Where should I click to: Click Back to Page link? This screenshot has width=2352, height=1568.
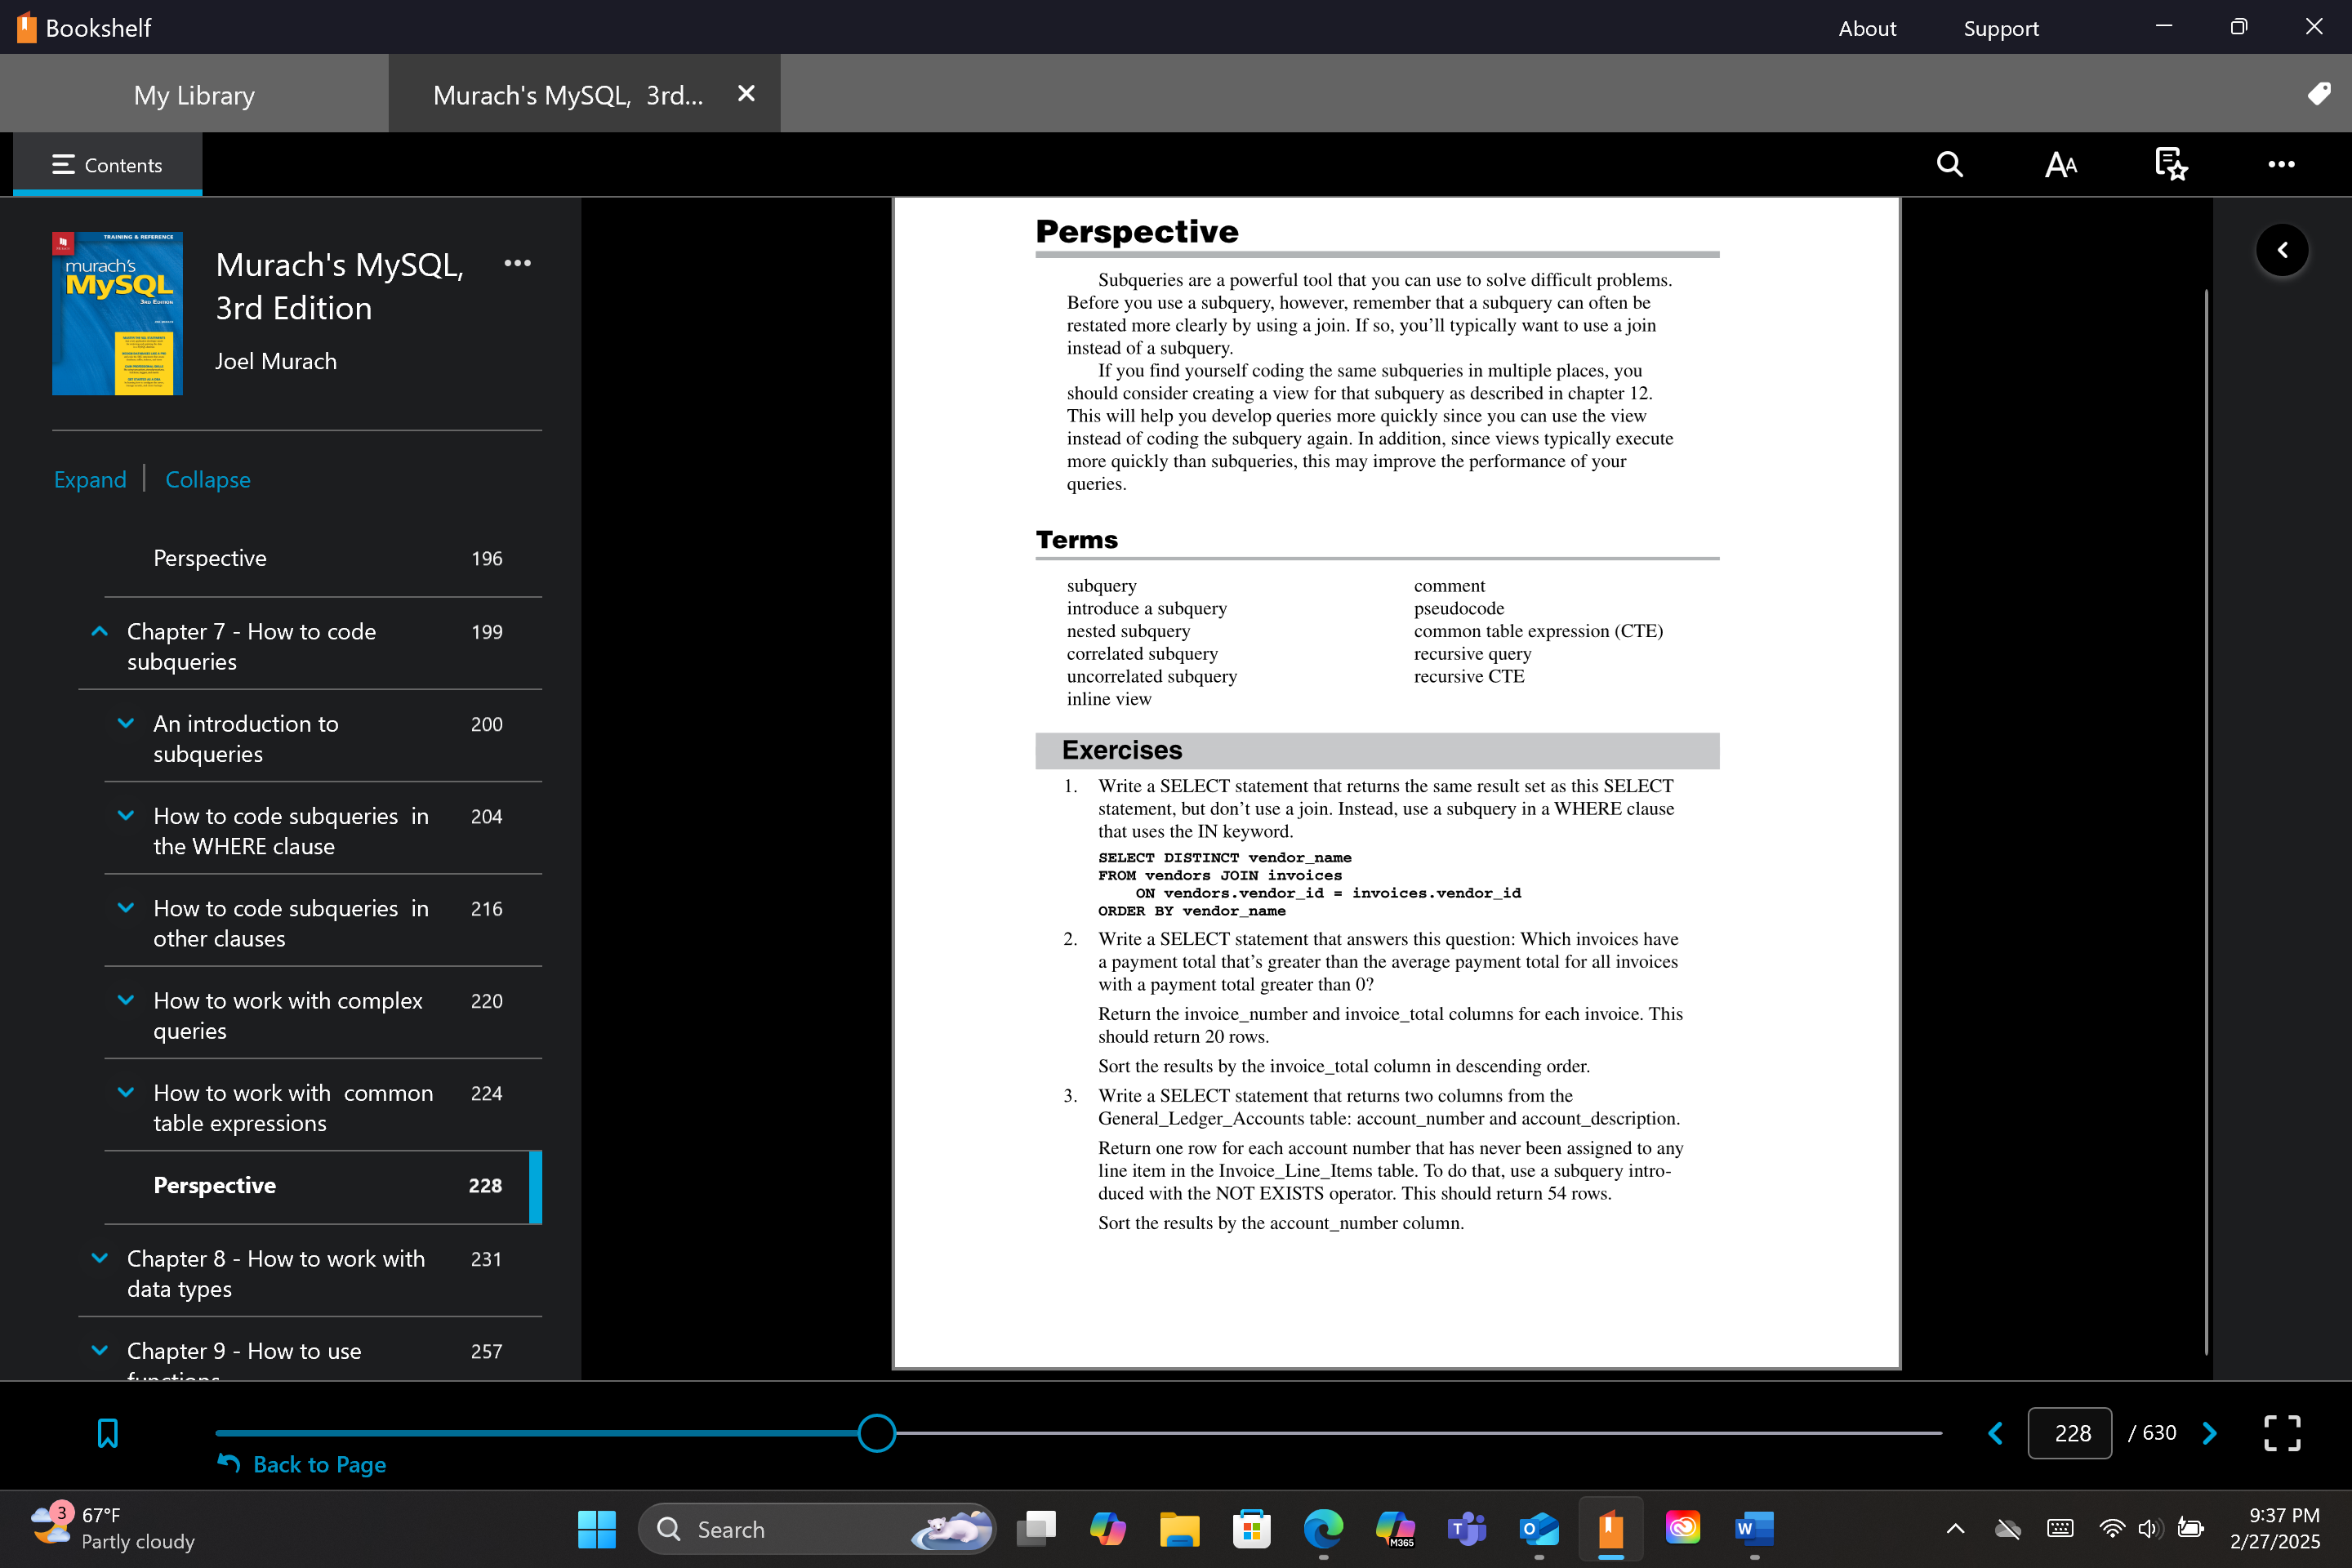tap(302, 1464)
